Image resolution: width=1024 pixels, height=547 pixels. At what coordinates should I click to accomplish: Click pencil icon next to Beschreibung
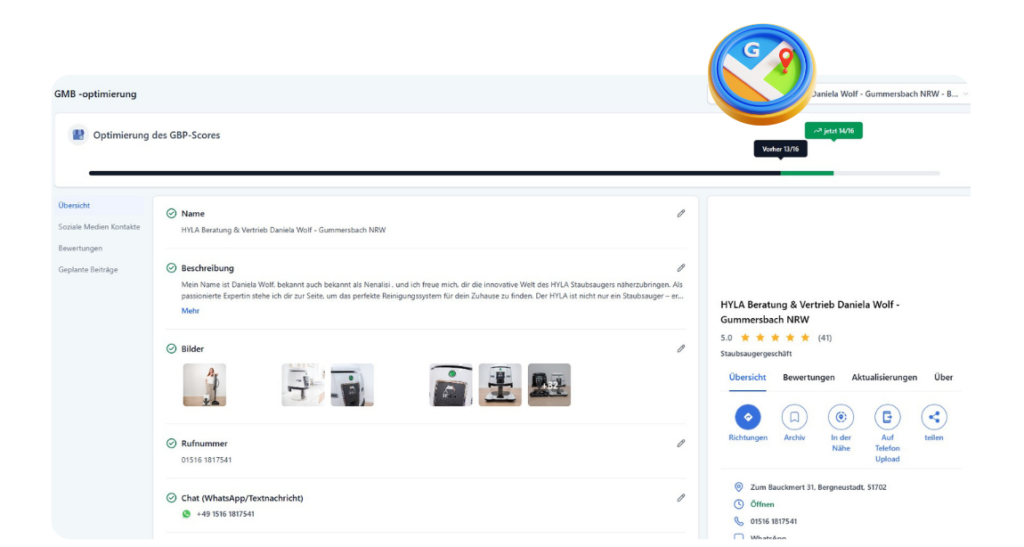tap(681, 268)
